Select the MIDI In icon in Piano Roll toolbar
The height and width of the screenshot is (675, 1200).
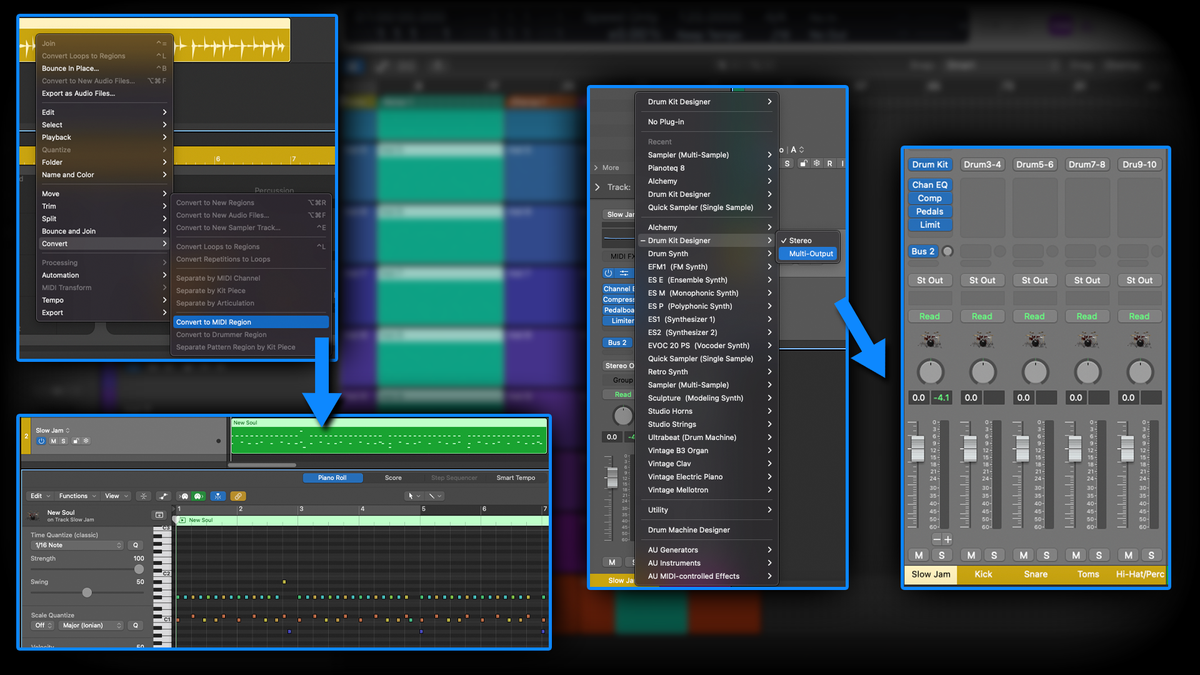coord(182,496)
